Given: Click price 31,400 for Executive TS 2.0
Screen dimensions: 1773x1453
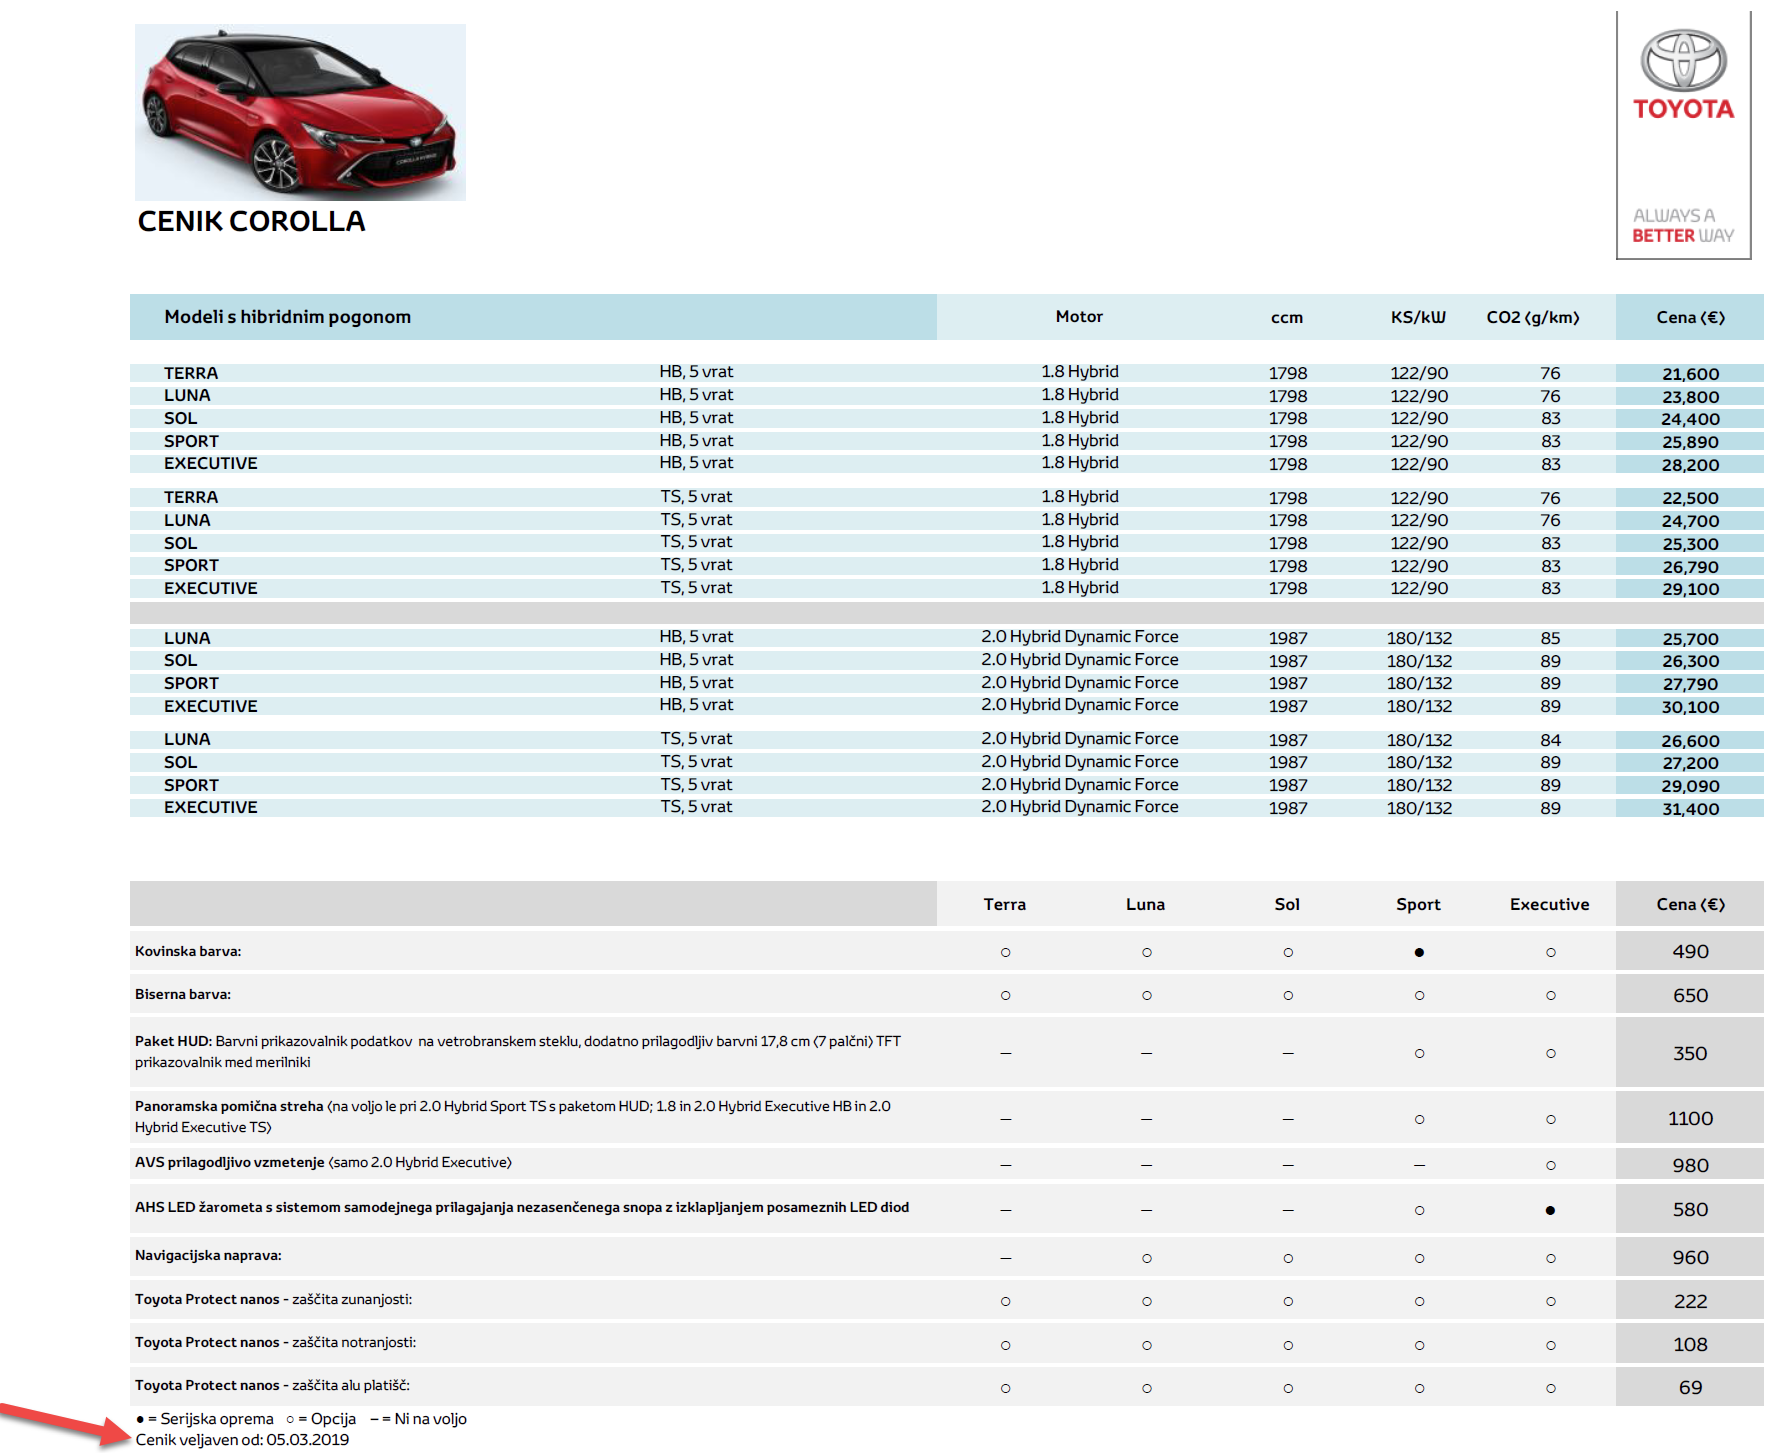Looking at the screenshot, I should pos(1690,809).
